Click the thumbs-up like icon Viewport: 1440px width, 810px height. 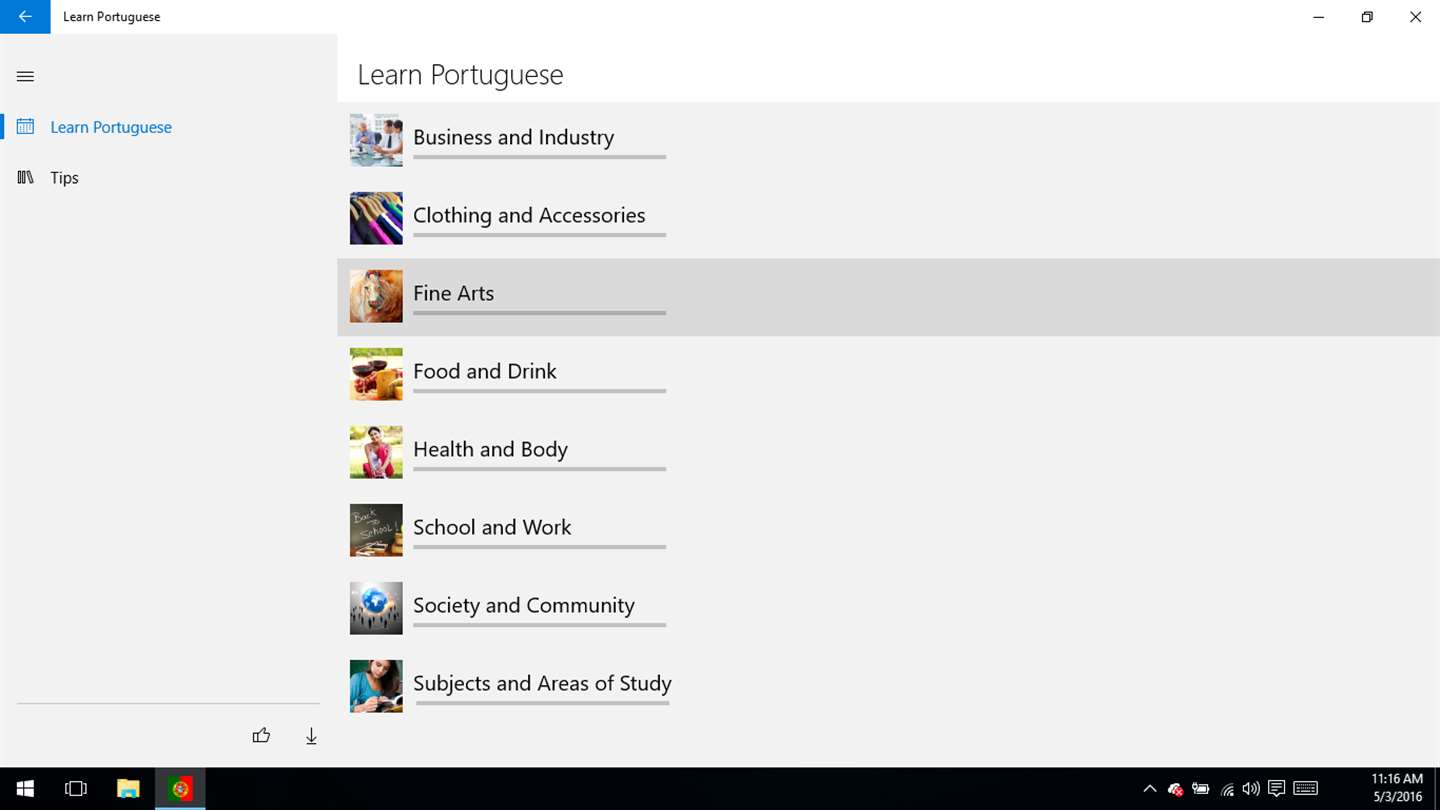point(261,736)
